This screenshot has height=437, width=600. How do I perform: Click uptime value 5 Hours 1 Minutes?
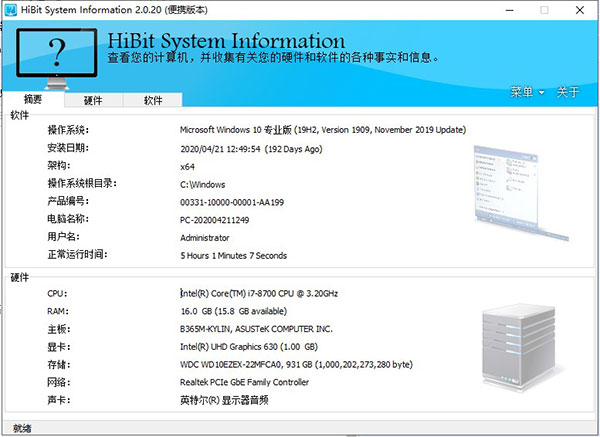point(233,256)
